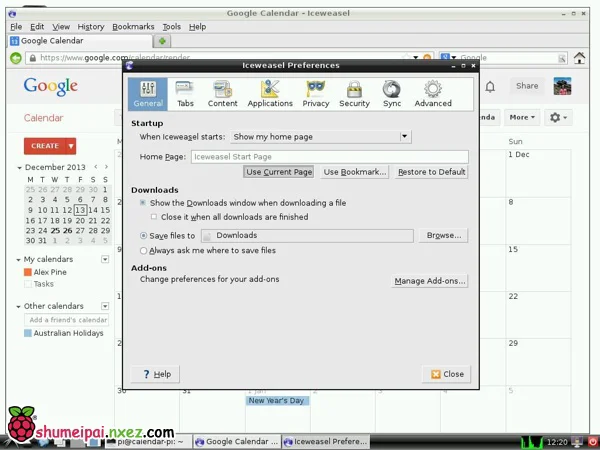Switch to Google Calendar taskbar window
The image size is (600, 450).
pyautogui.click(x=237, y=442)
